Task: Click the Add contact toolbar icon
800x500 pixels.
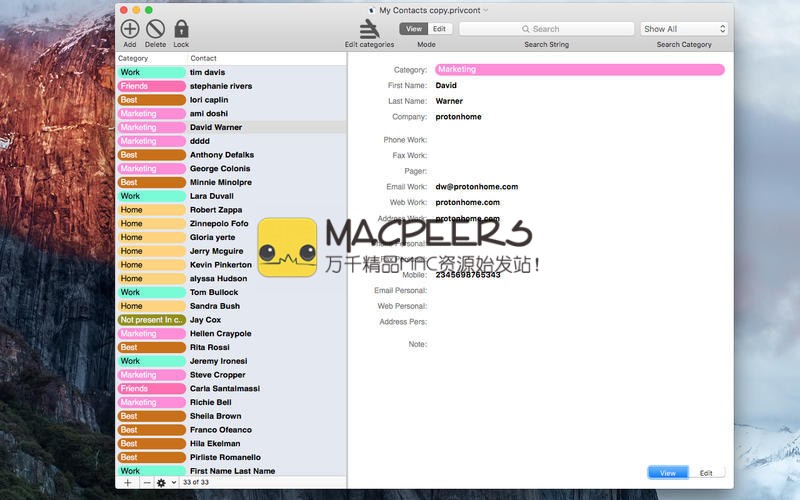Action: tap(130, 29)
